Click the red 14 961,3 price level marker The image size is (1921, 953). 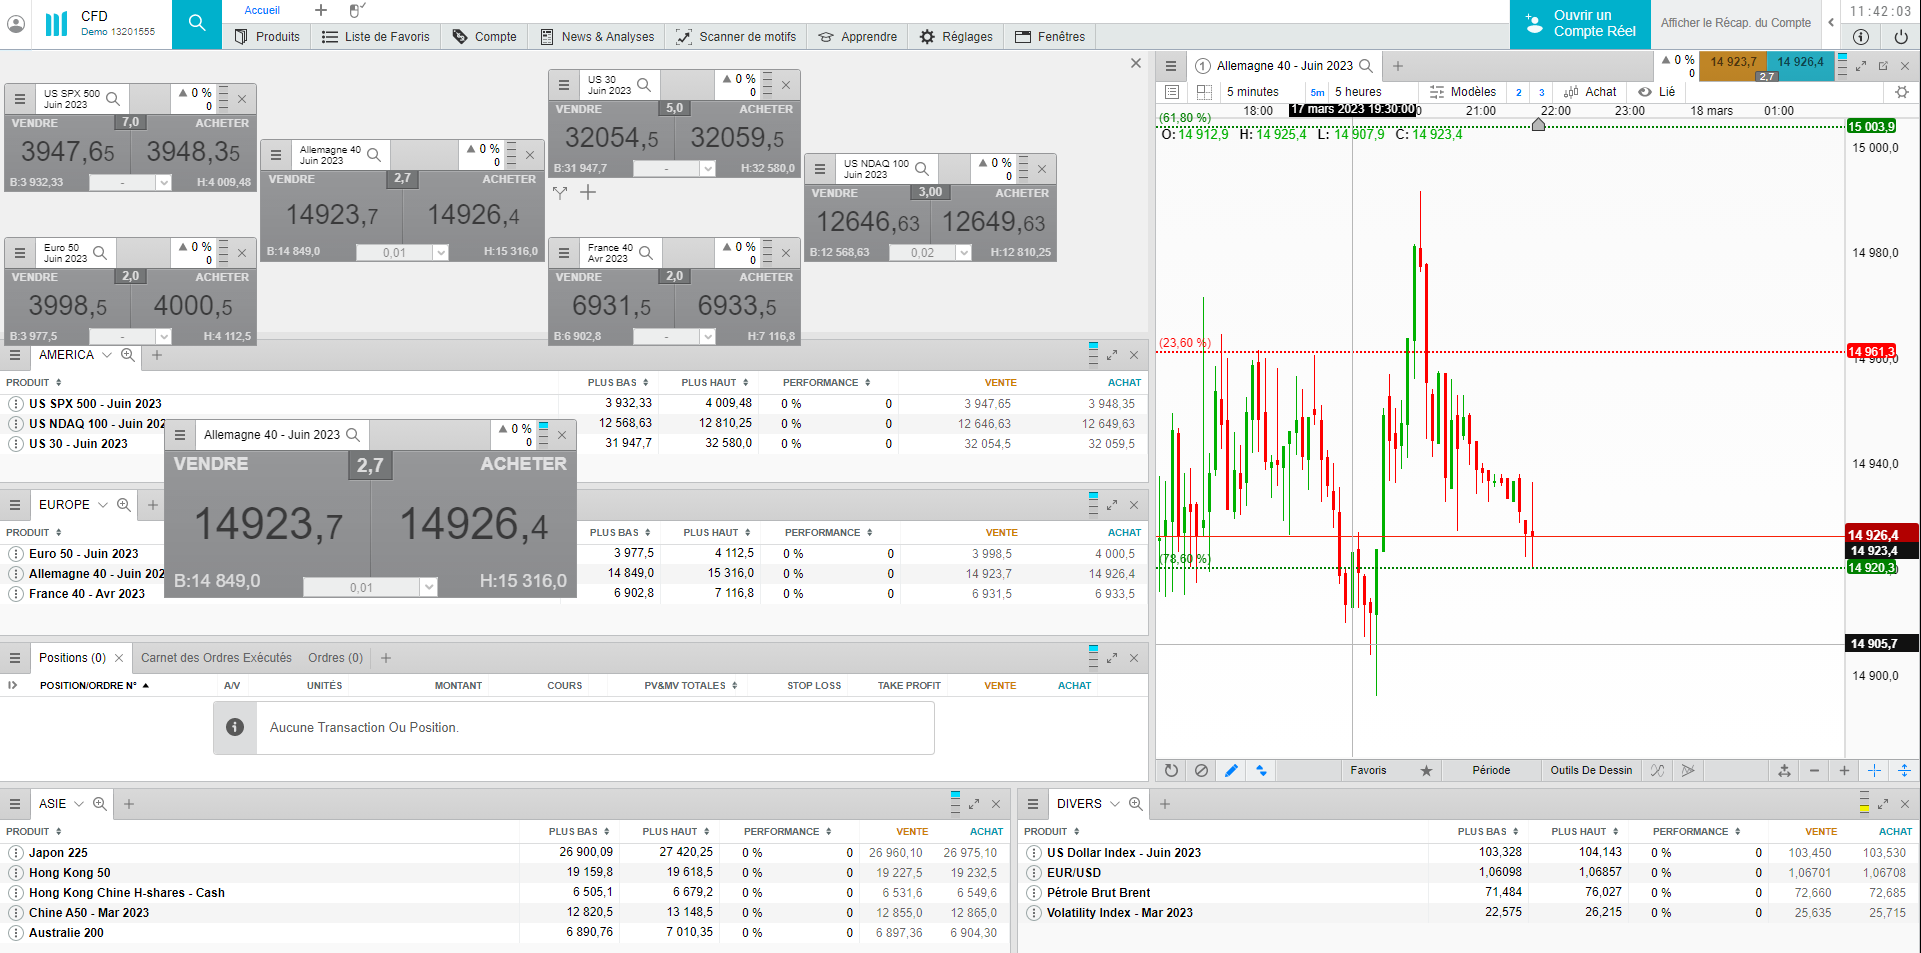coord(1869,351)
